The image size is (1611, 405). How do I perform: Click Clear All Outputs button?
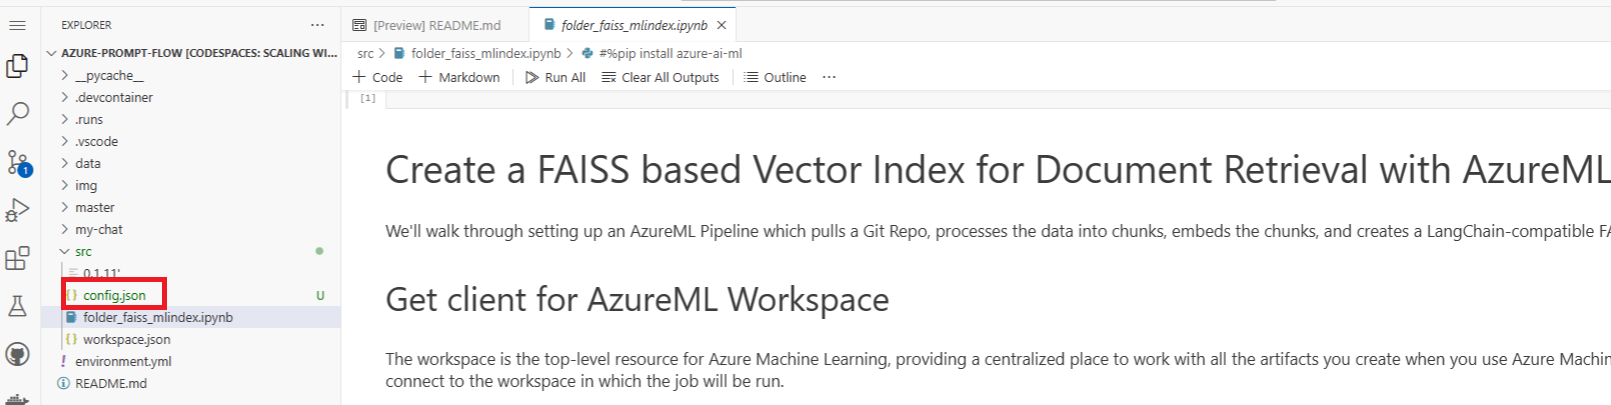pos(660,77)
